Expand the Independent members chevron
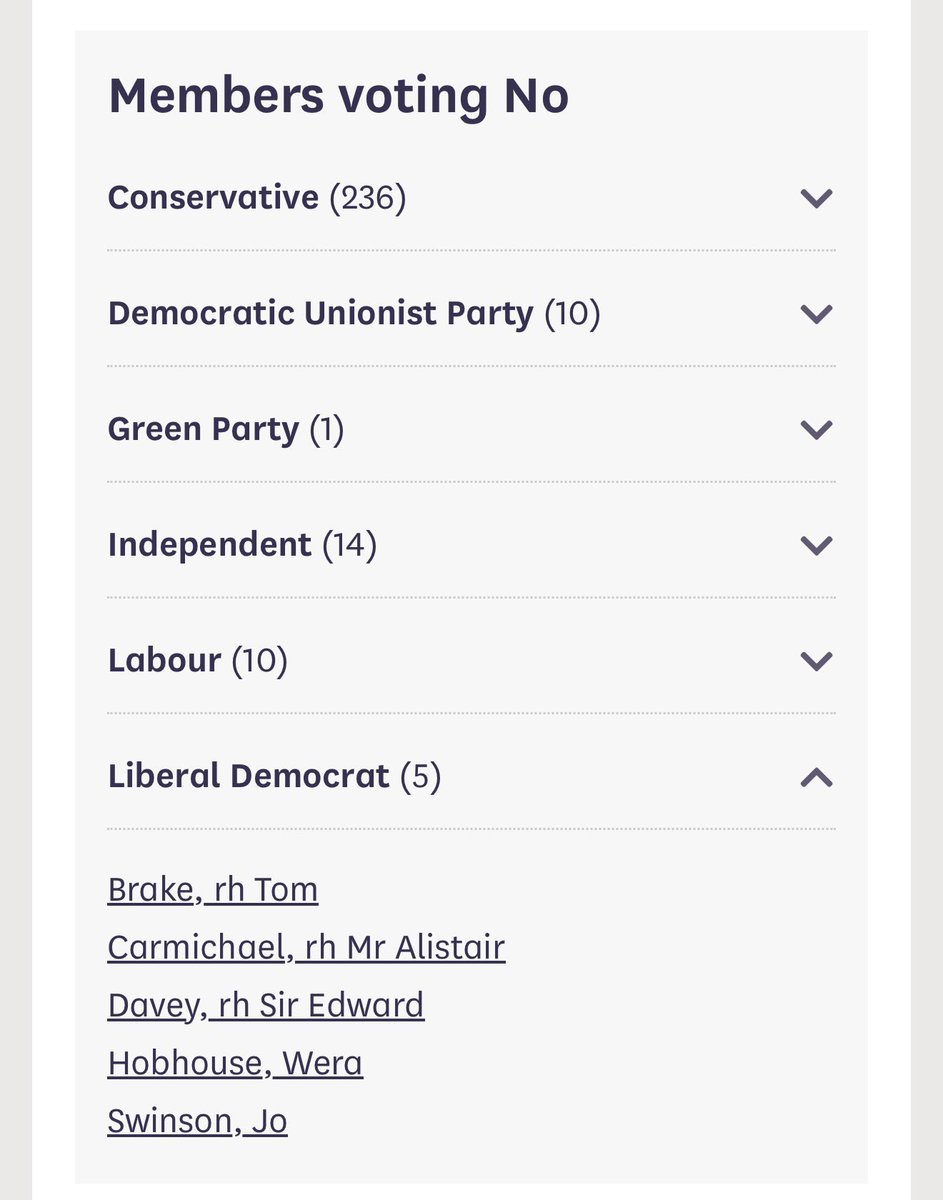This screenshot has height=1200, width=943. tap(817, 545)
